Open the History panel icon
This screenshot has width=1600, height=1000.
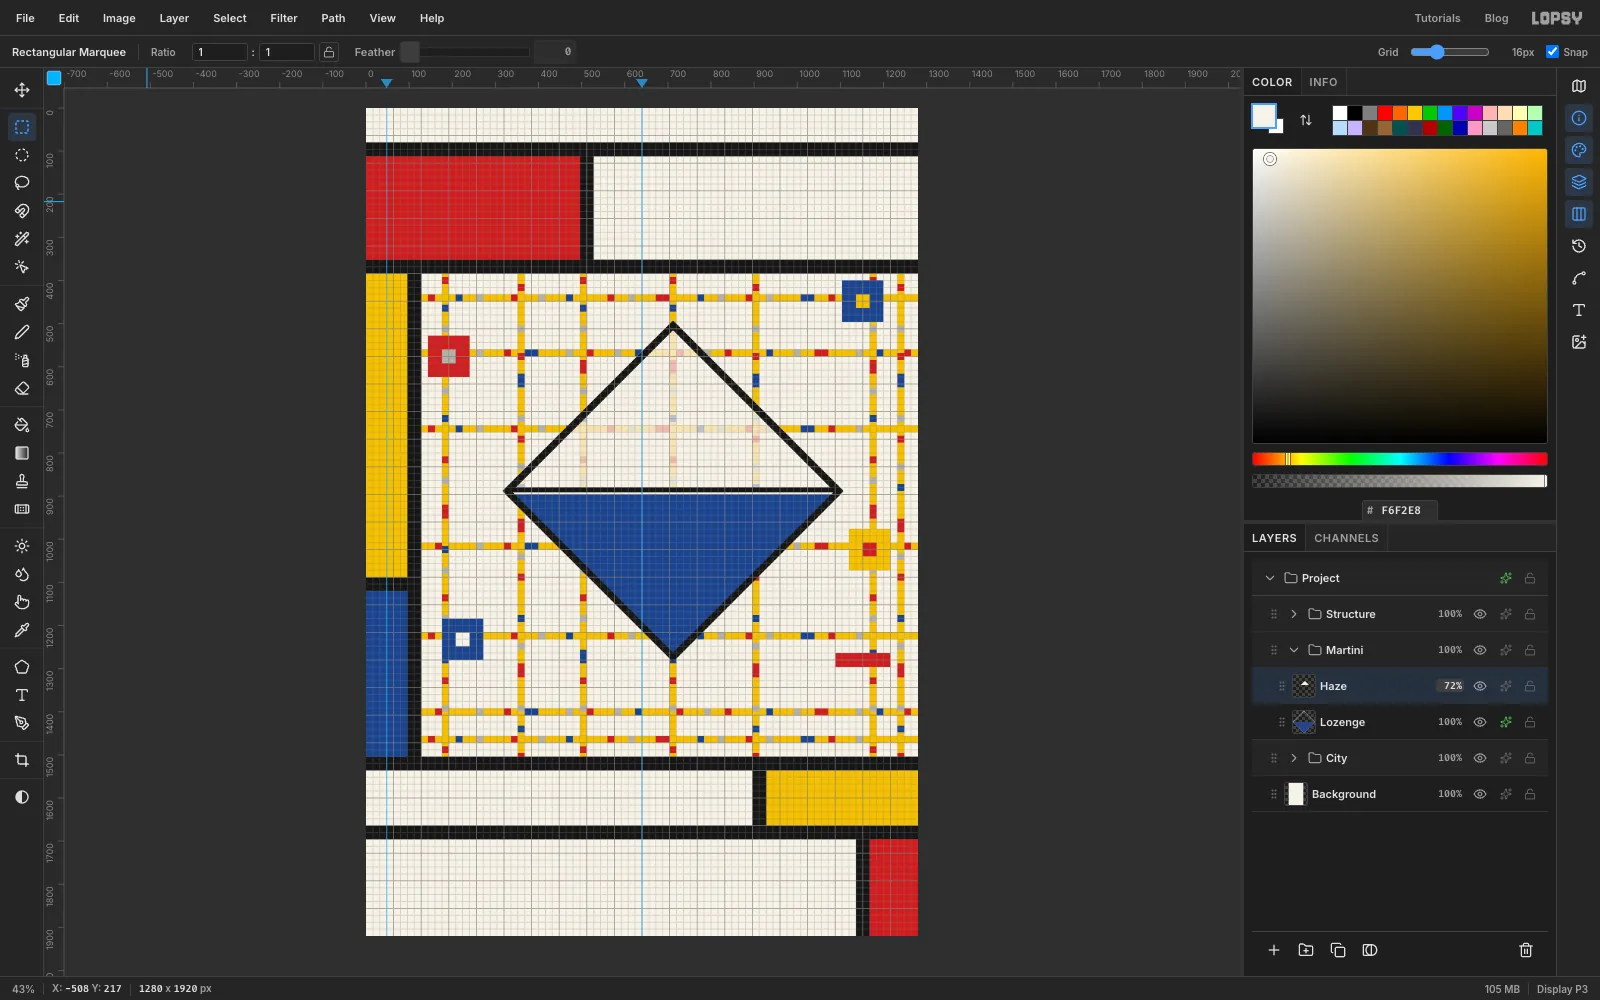tap(1579, 246)
